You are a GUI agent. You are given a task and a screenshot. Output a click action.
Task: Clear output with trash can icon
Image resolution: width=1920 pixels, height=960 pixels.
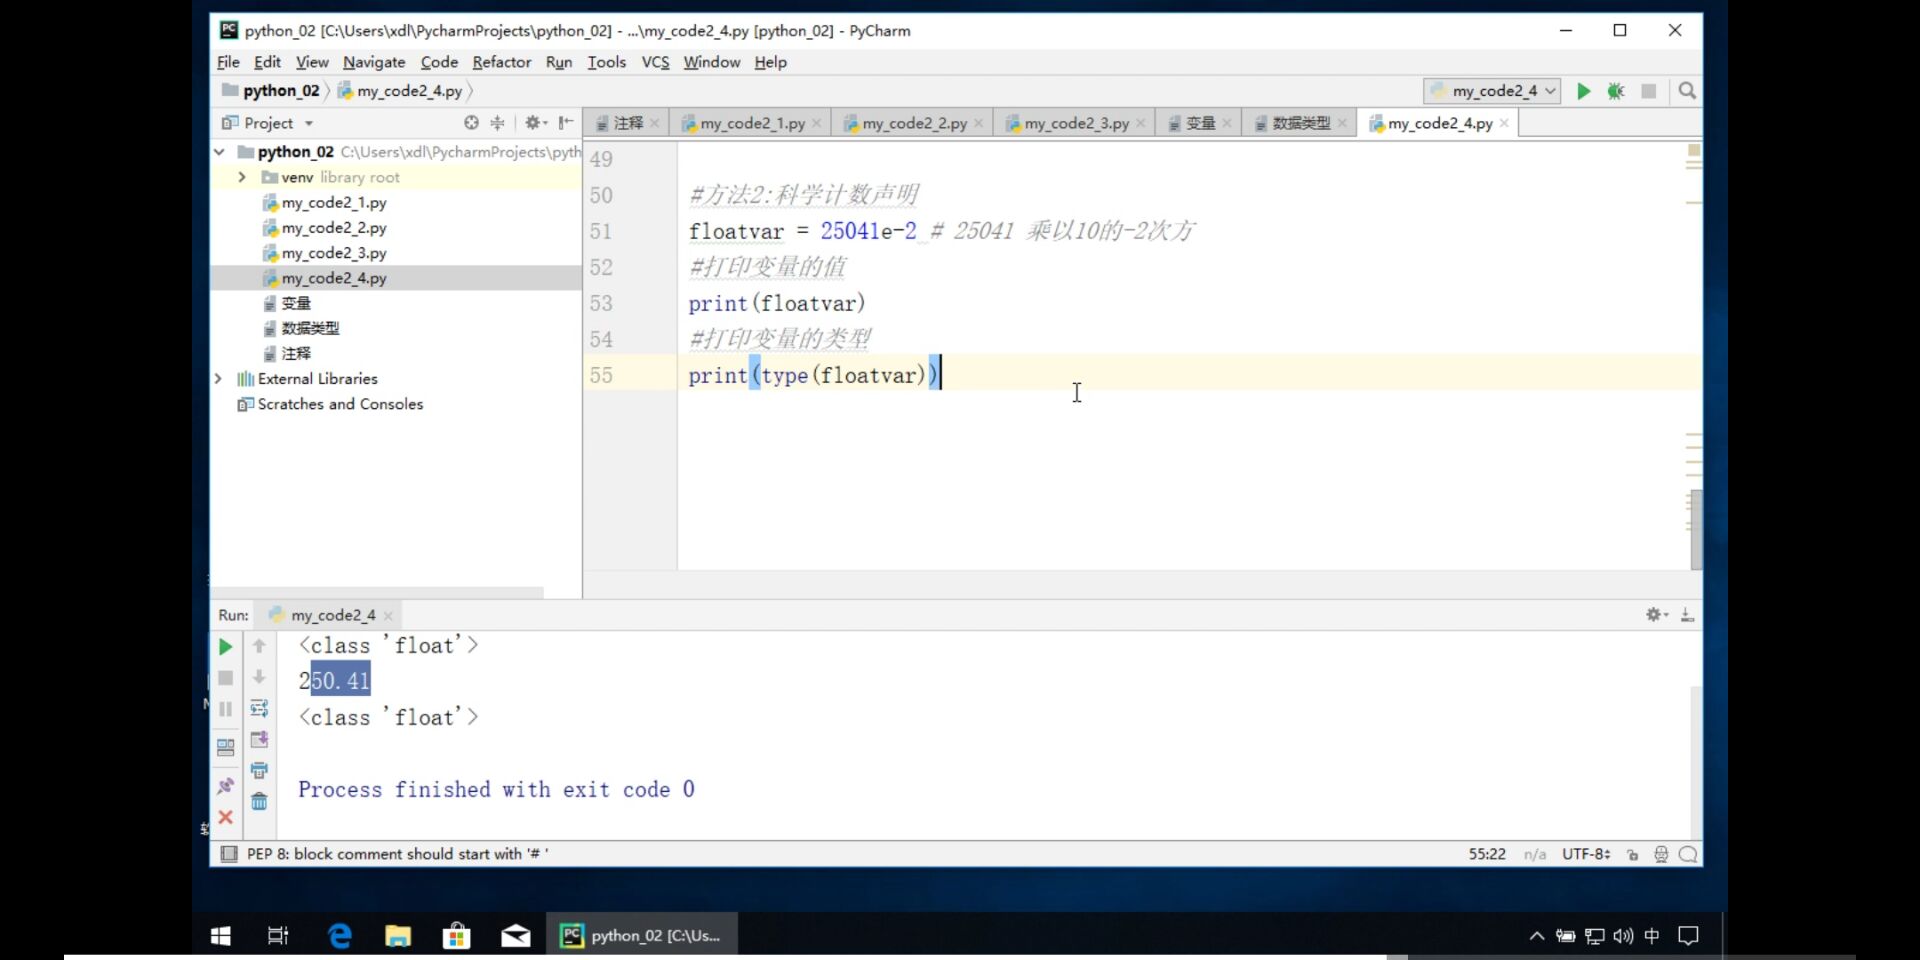(259, 801)
